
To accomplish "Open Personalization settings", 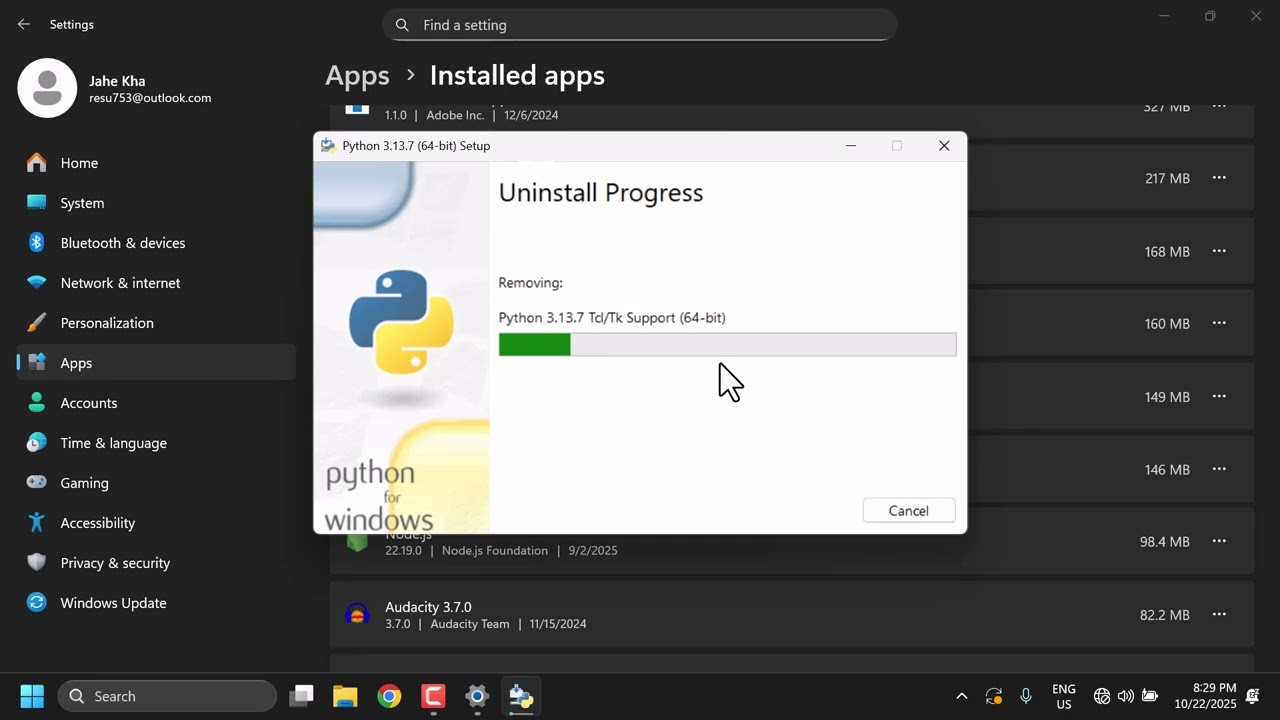I will tap(156, 323).
